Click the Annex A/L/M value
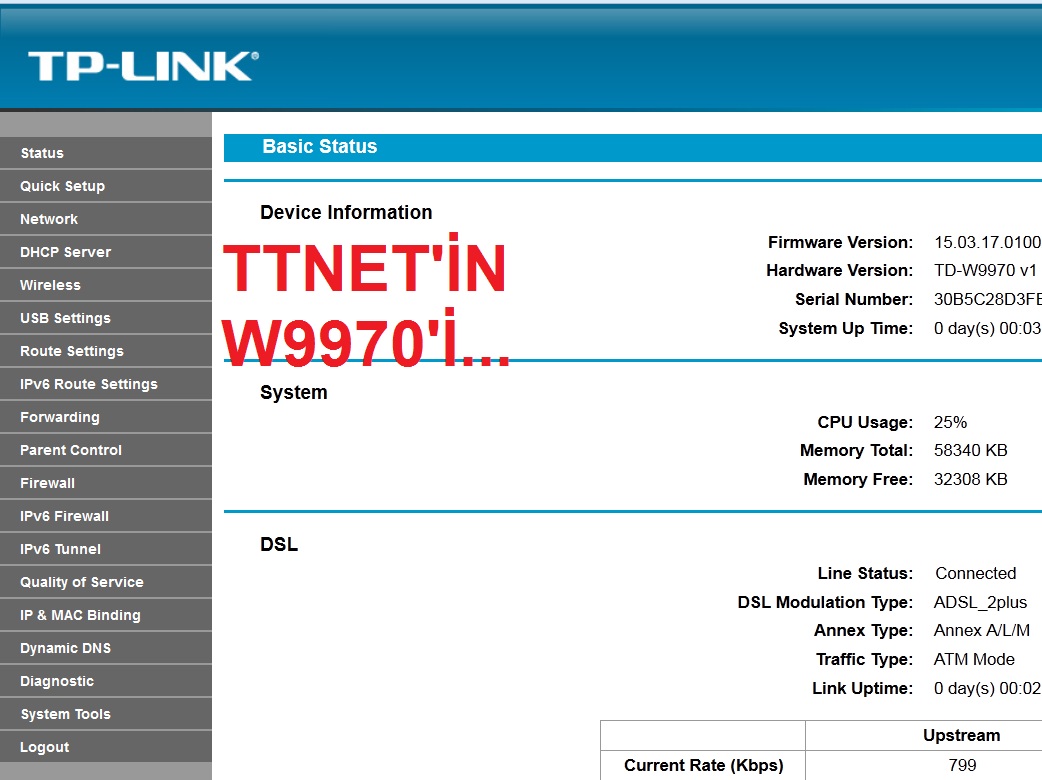This screenshot has width=1042, height=780. (x=982, y=630)
